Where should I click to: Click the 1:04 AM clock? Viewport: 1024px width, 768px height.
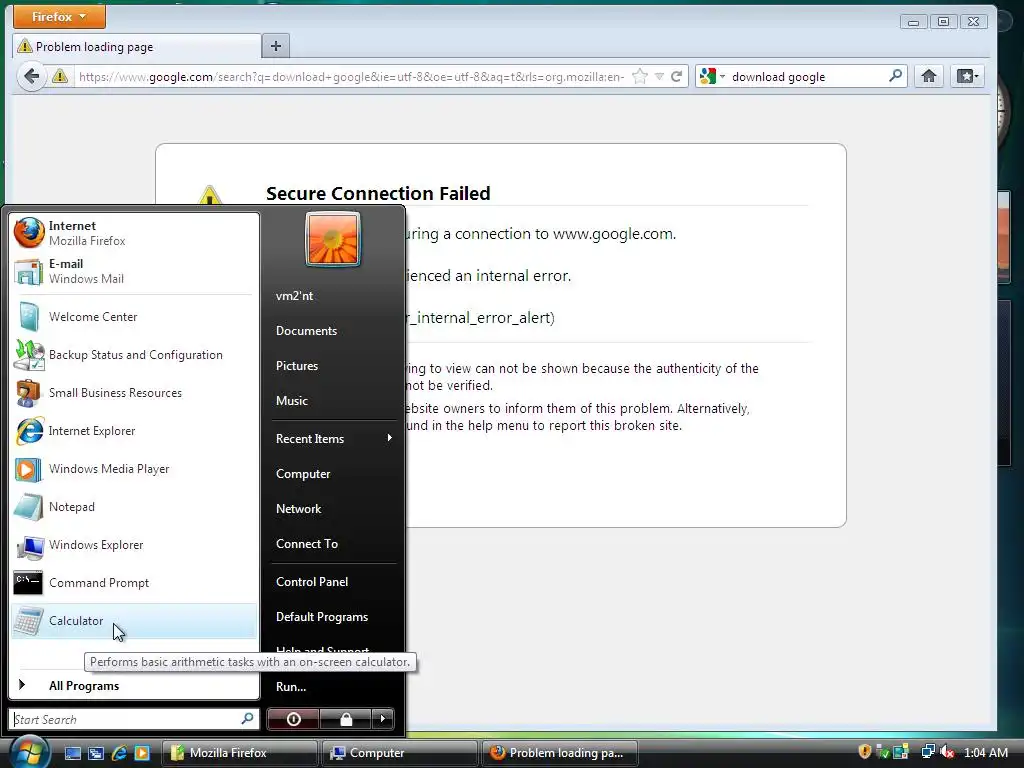pyautogui.click(x=985, y=752)
